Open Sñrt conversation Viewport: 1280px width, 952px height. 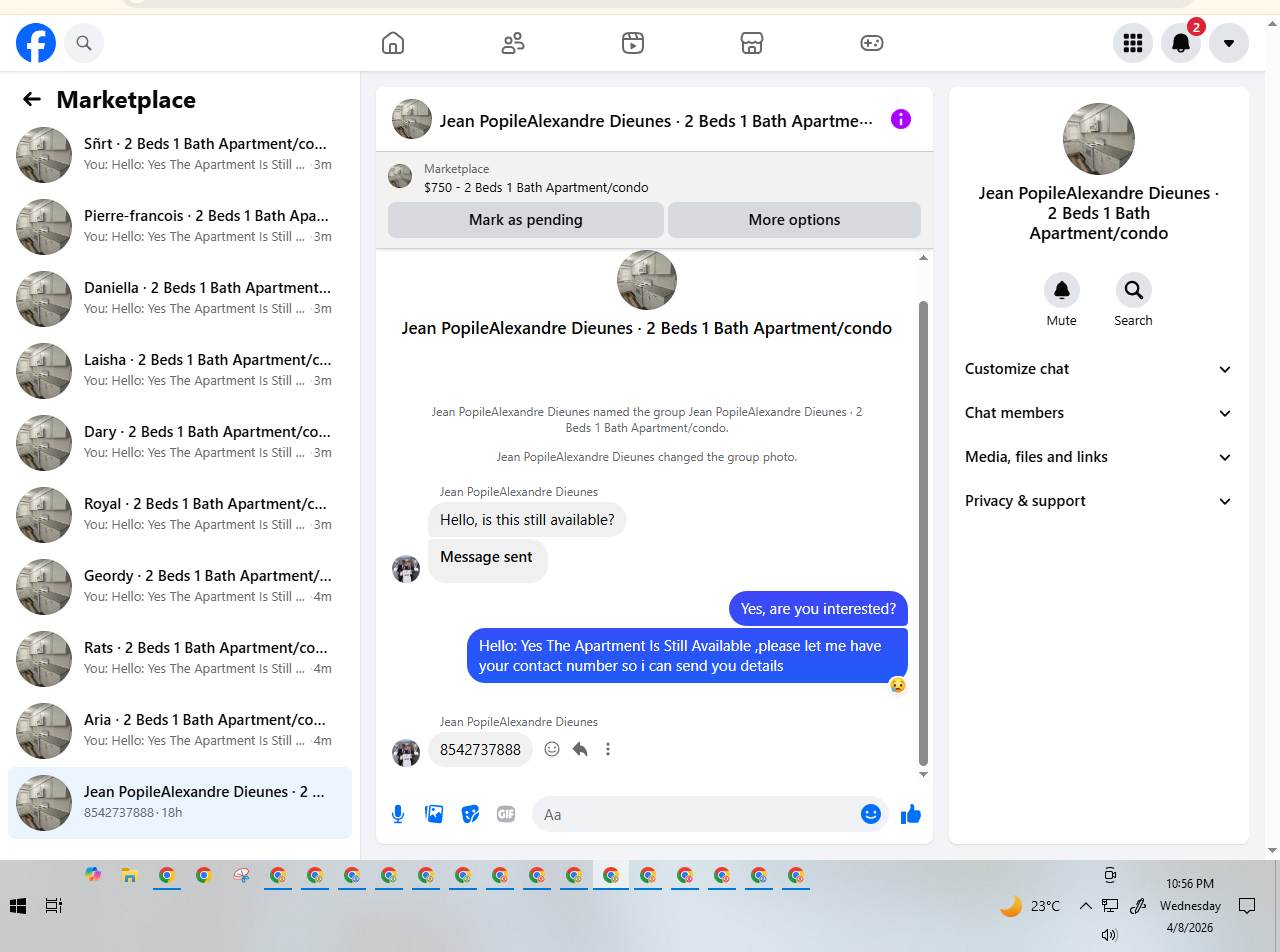pyautogui.click(x=180, y=155)
